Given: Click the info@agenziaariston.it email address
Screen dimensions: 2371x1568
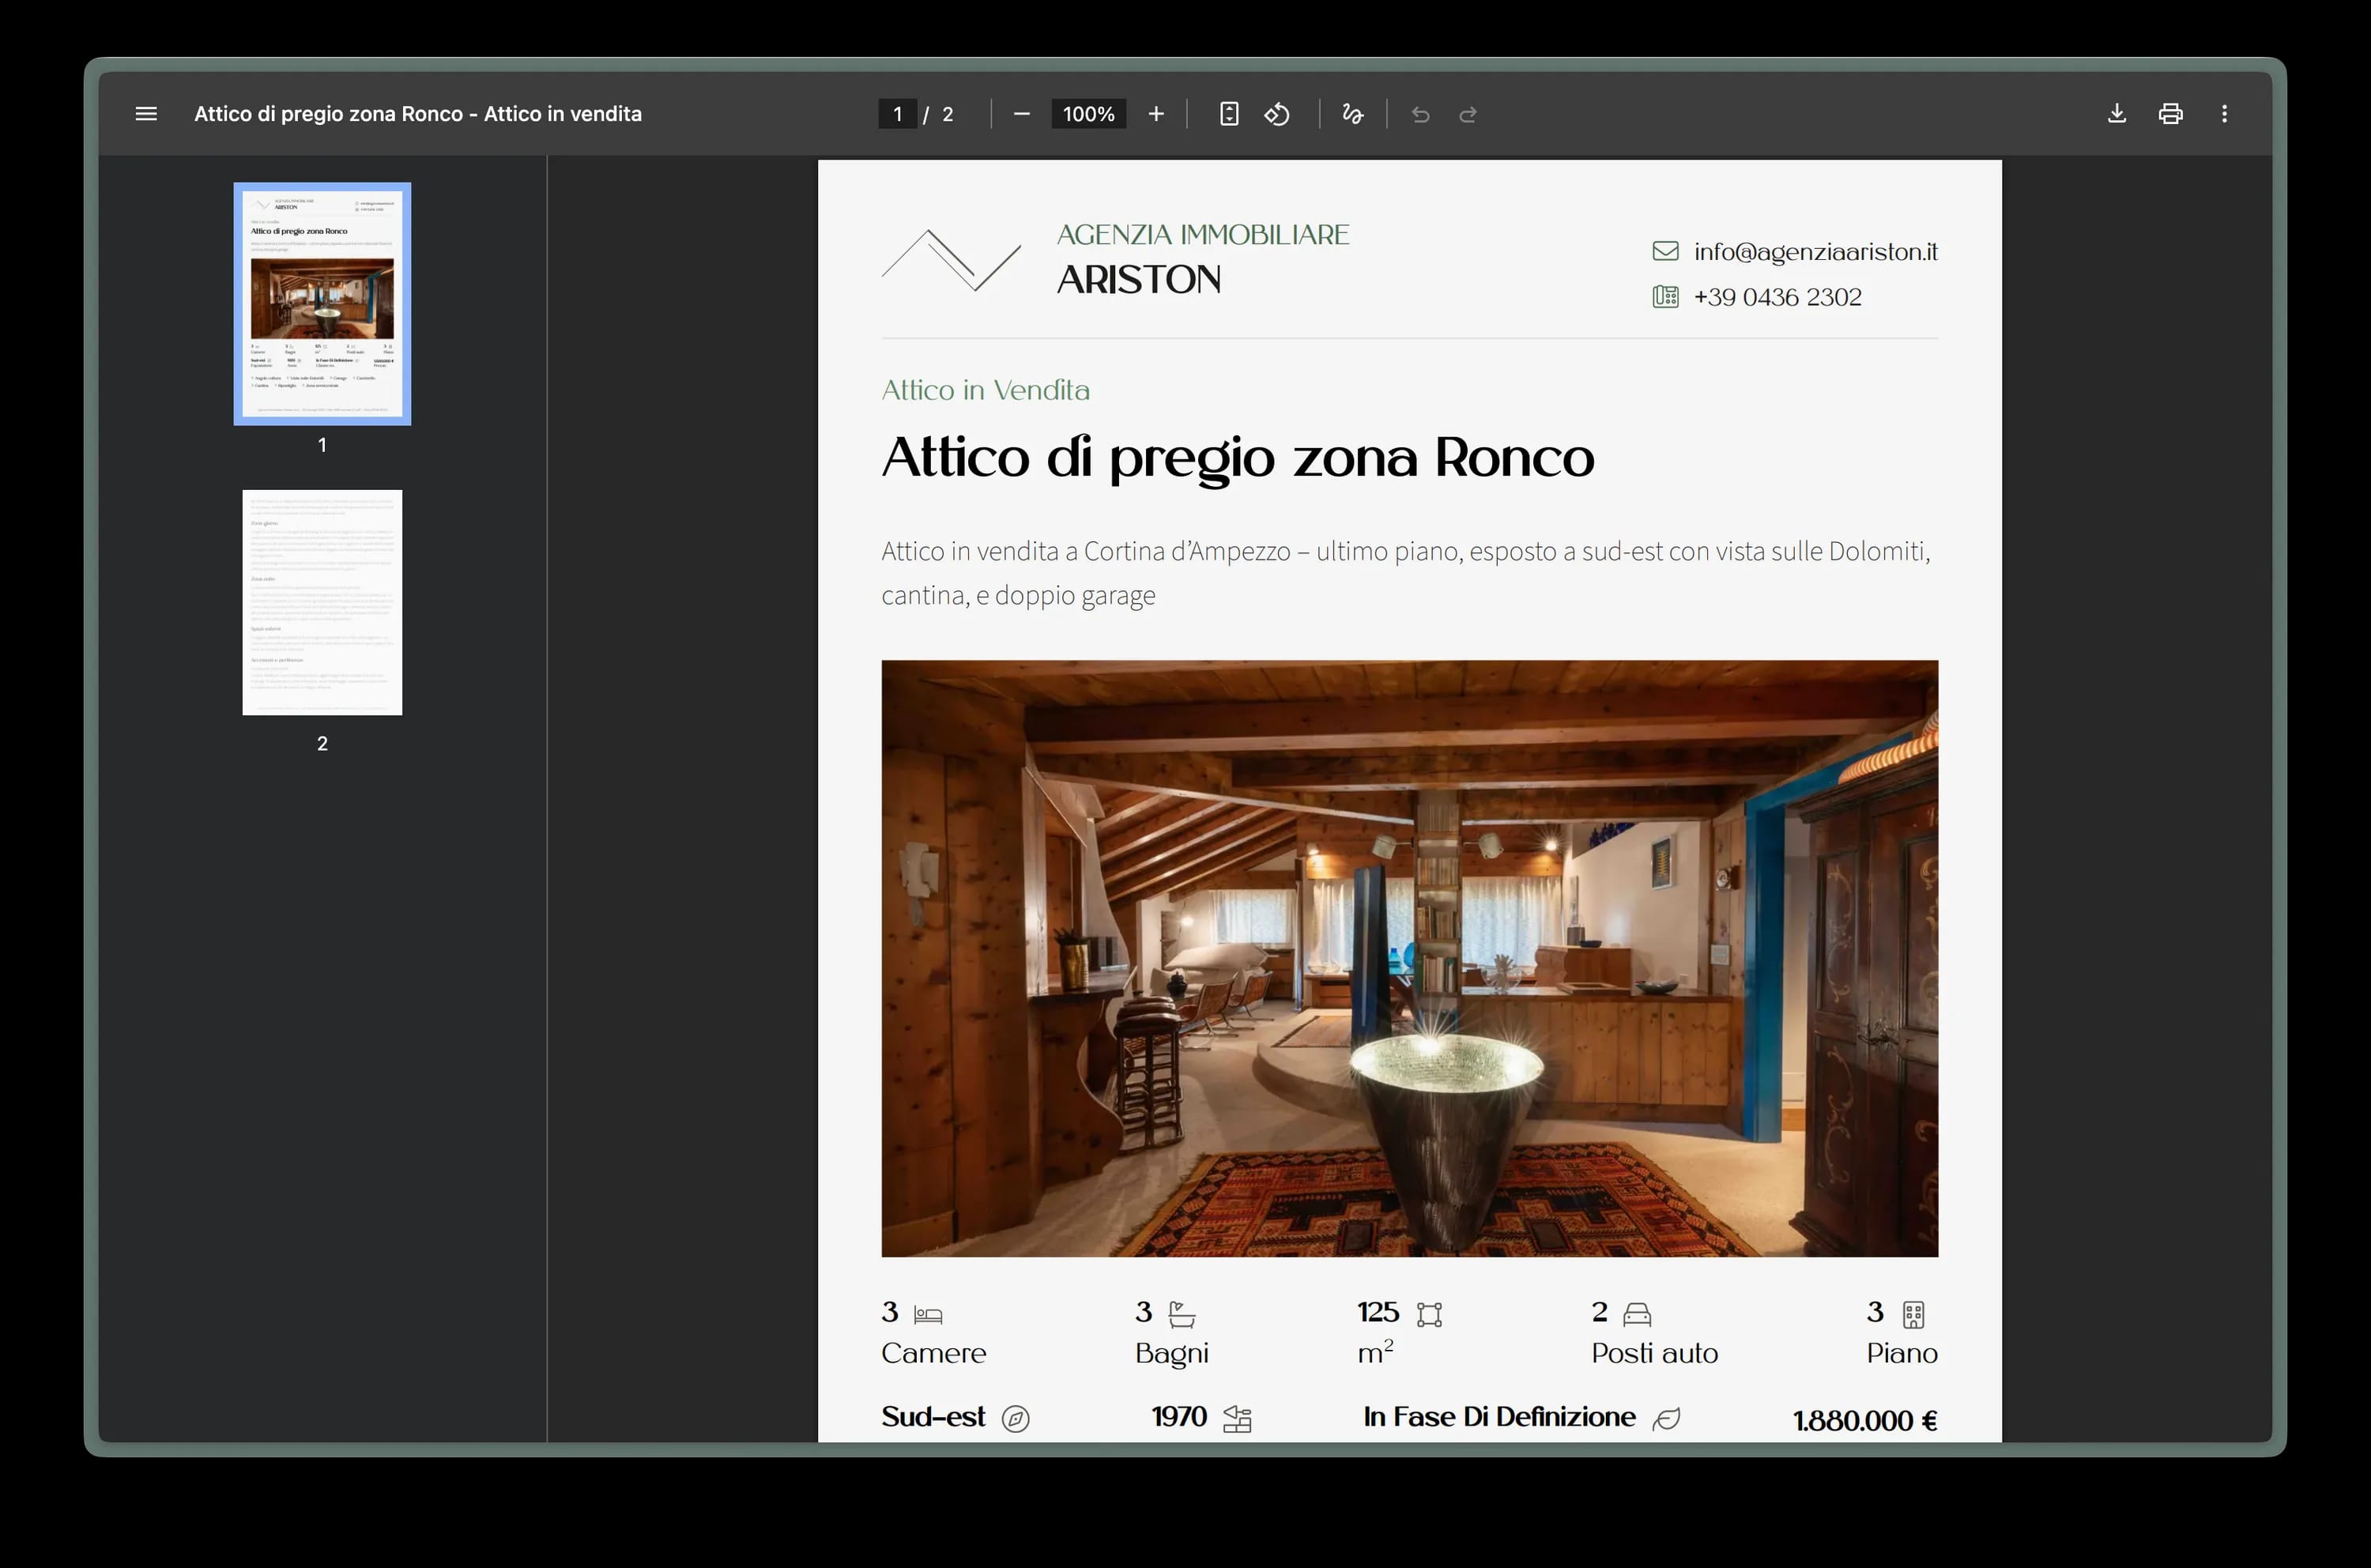Looking at the screenshot, I should coord(1815,252).
